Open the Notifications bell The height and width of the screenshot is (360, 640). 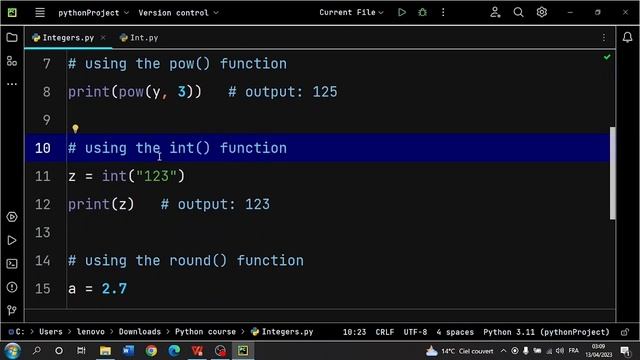pos(627,38)
